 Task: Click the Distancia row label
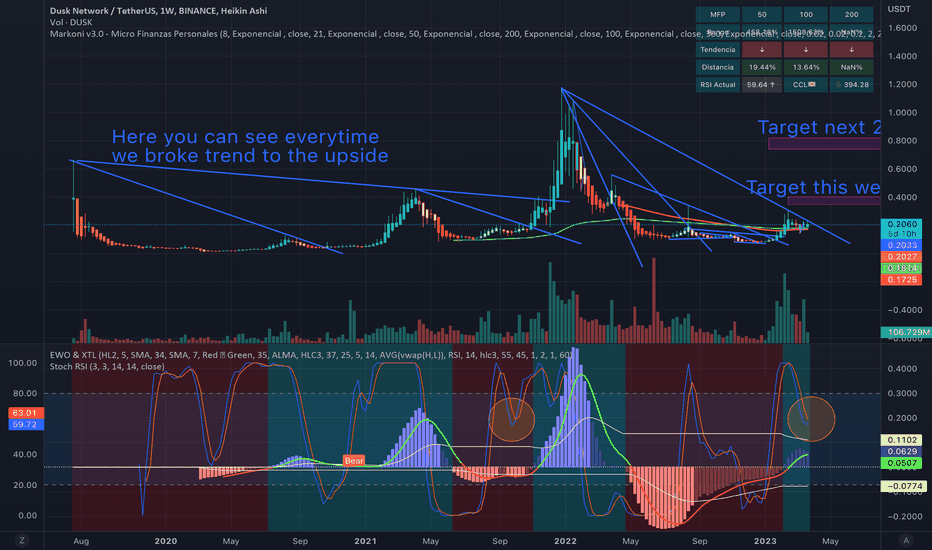(717, 67)
